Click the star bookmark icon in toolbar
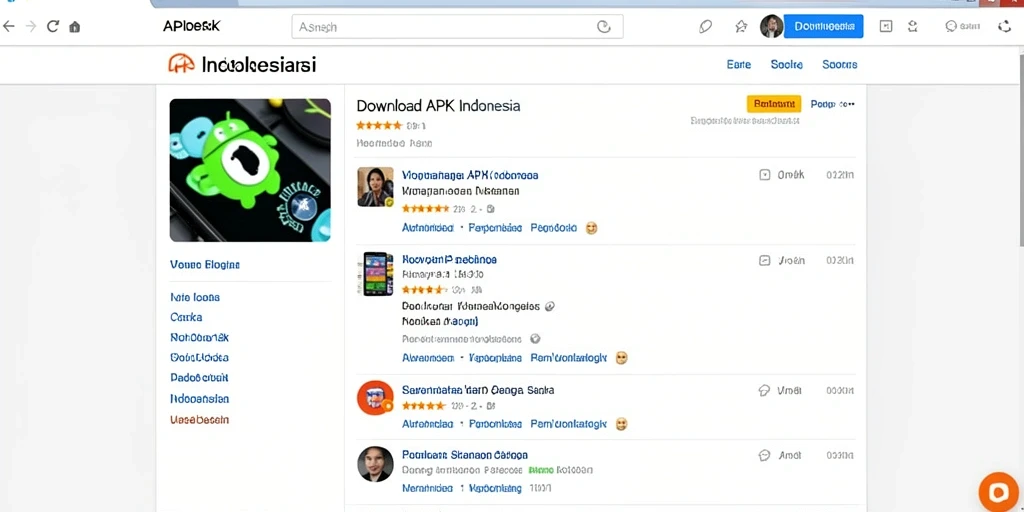This screenshot has height=512, width=1024. (741, 27)
